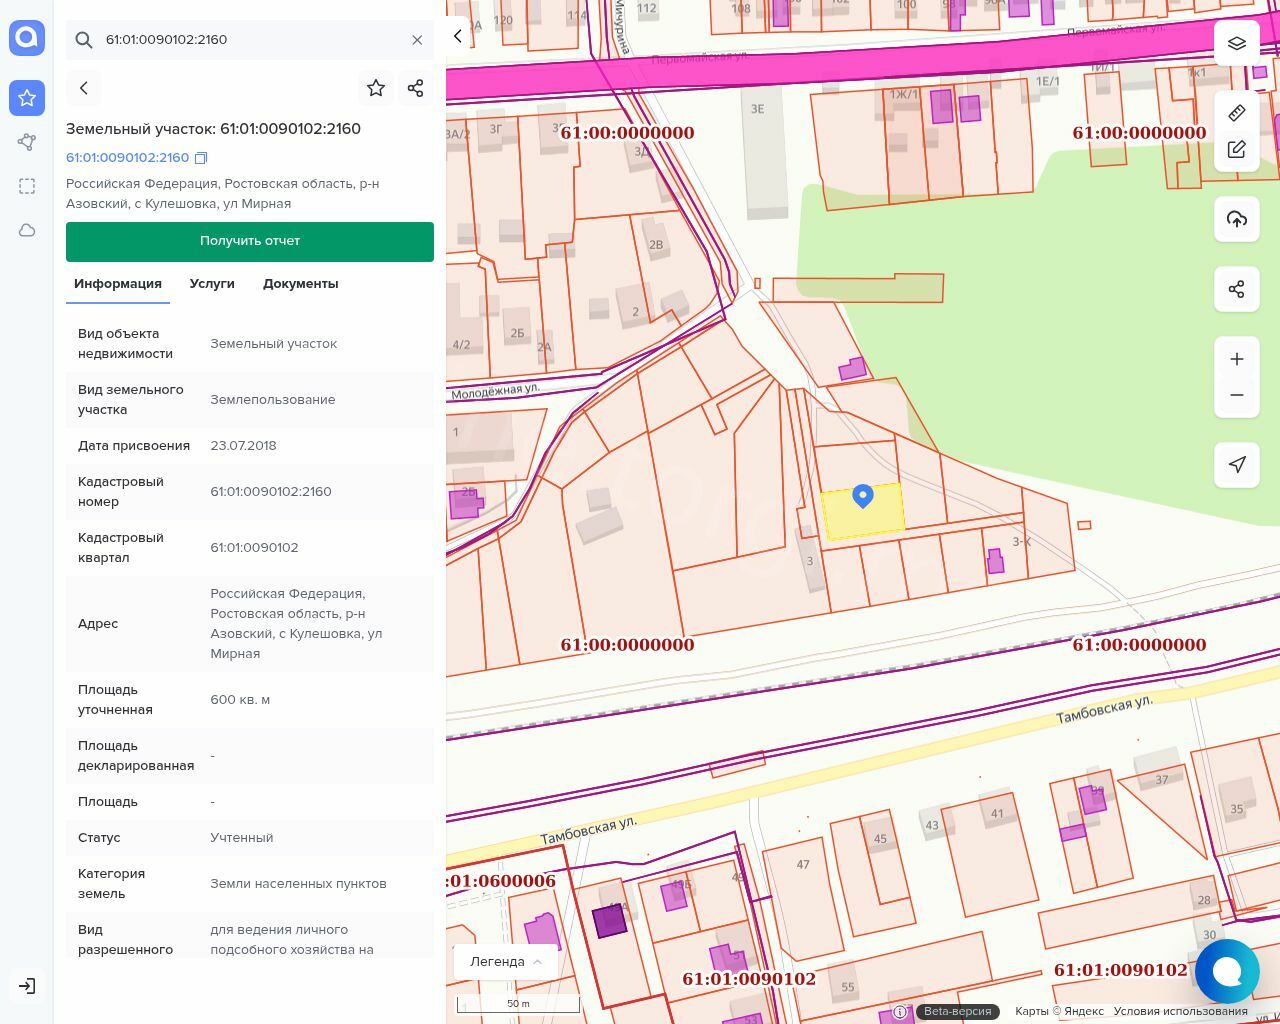Select the ruler measurement tool
Screen dimensions: 1280x1024
[1237, 112]
